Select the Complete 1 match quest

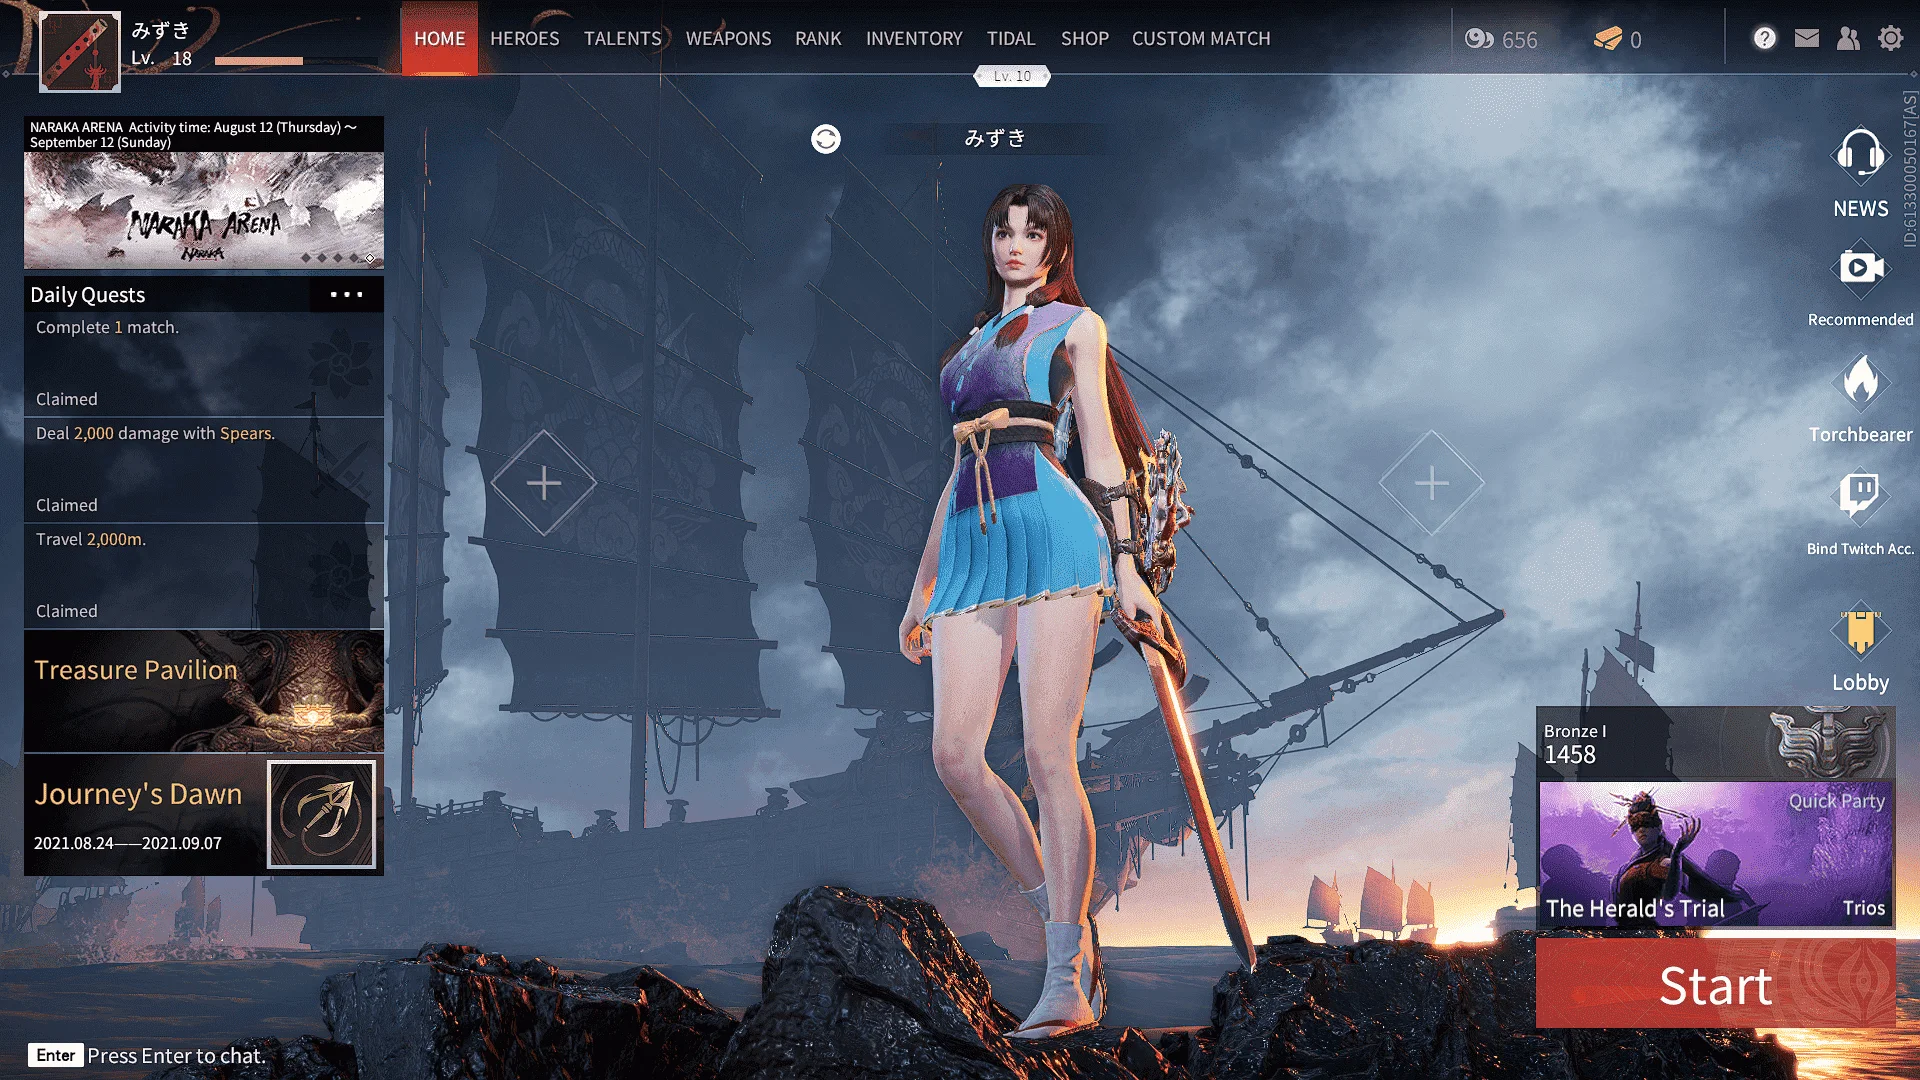[x=204, y=364]
